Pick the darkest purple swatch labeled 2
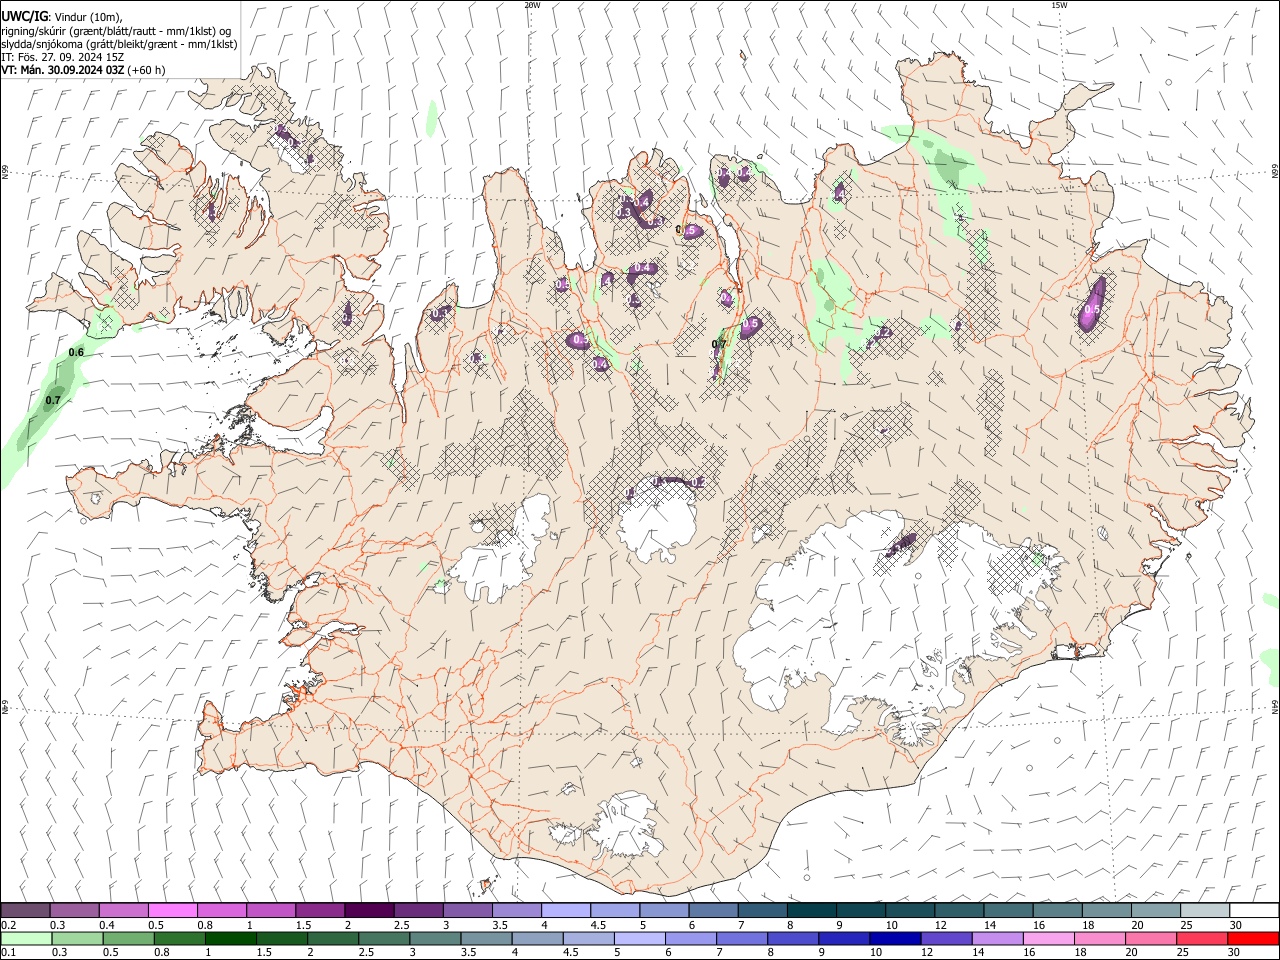 (368, 910)
